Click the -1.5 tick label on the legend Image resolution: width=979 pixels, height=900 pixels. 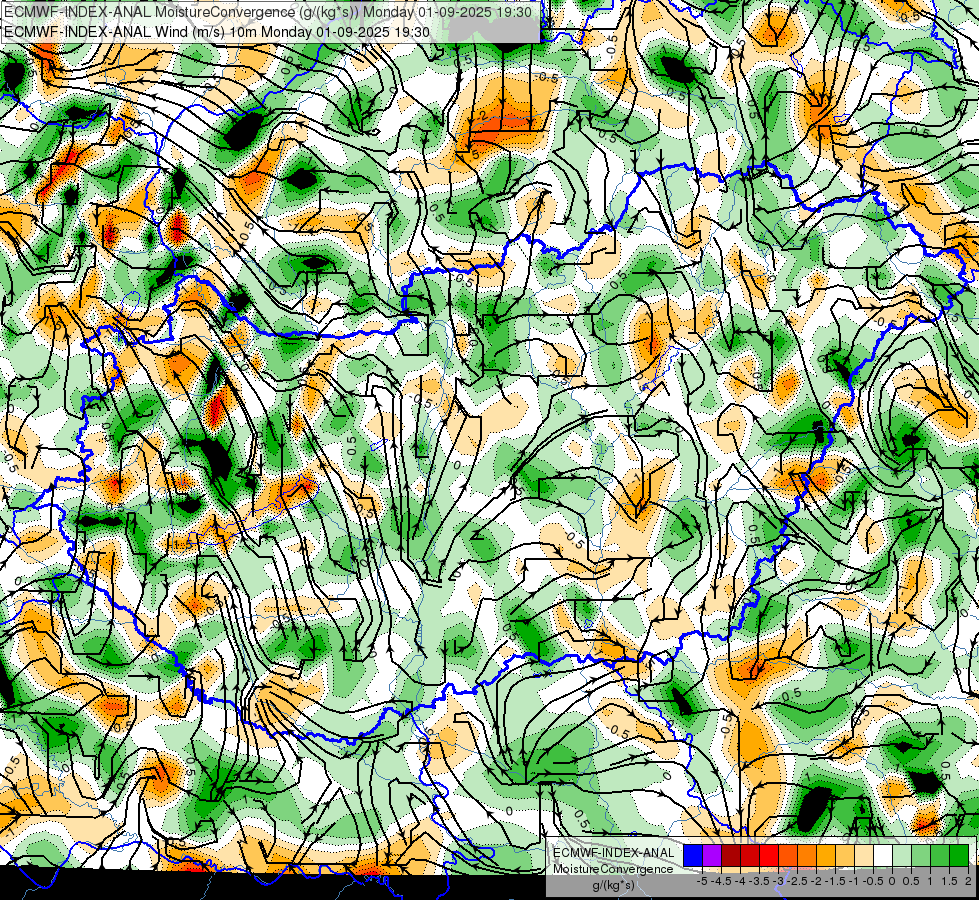click(835, 881)
